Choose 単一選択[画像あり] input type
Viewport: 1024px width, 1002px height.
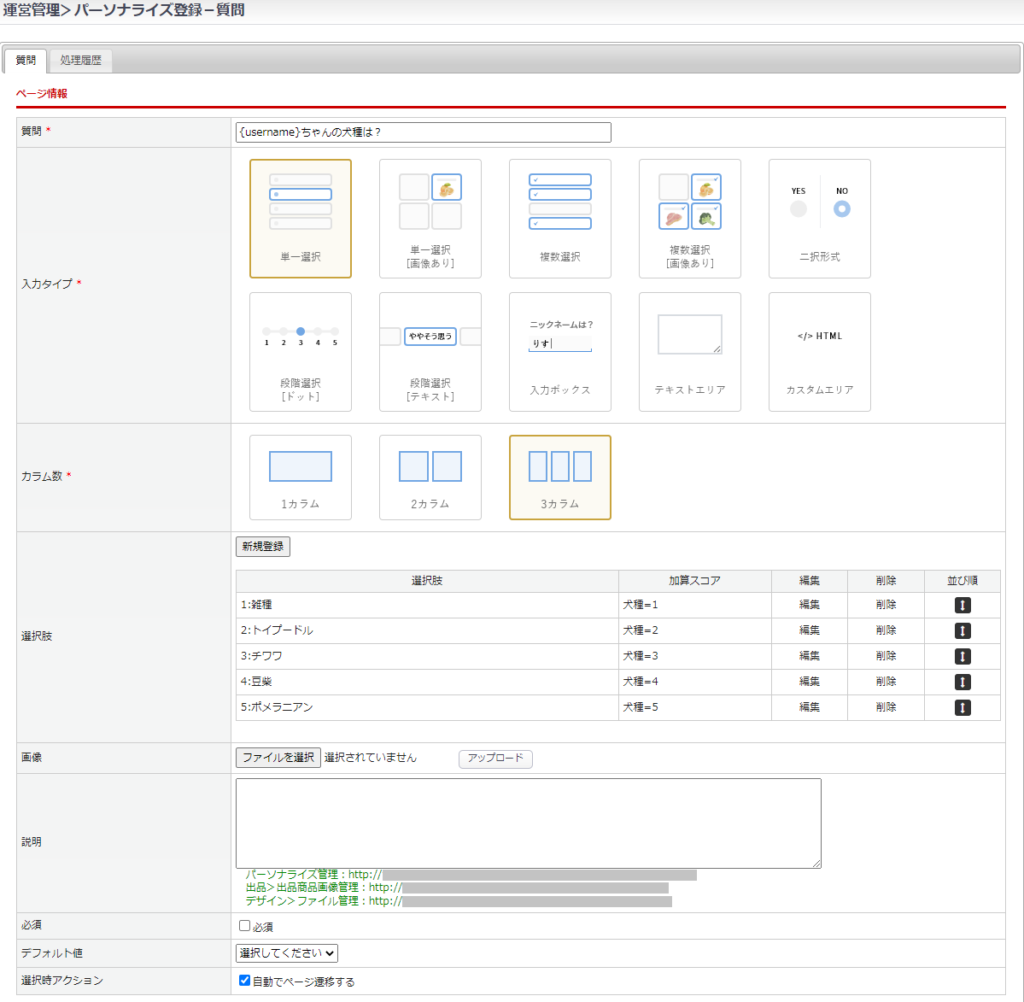click(x=430, y=218)
